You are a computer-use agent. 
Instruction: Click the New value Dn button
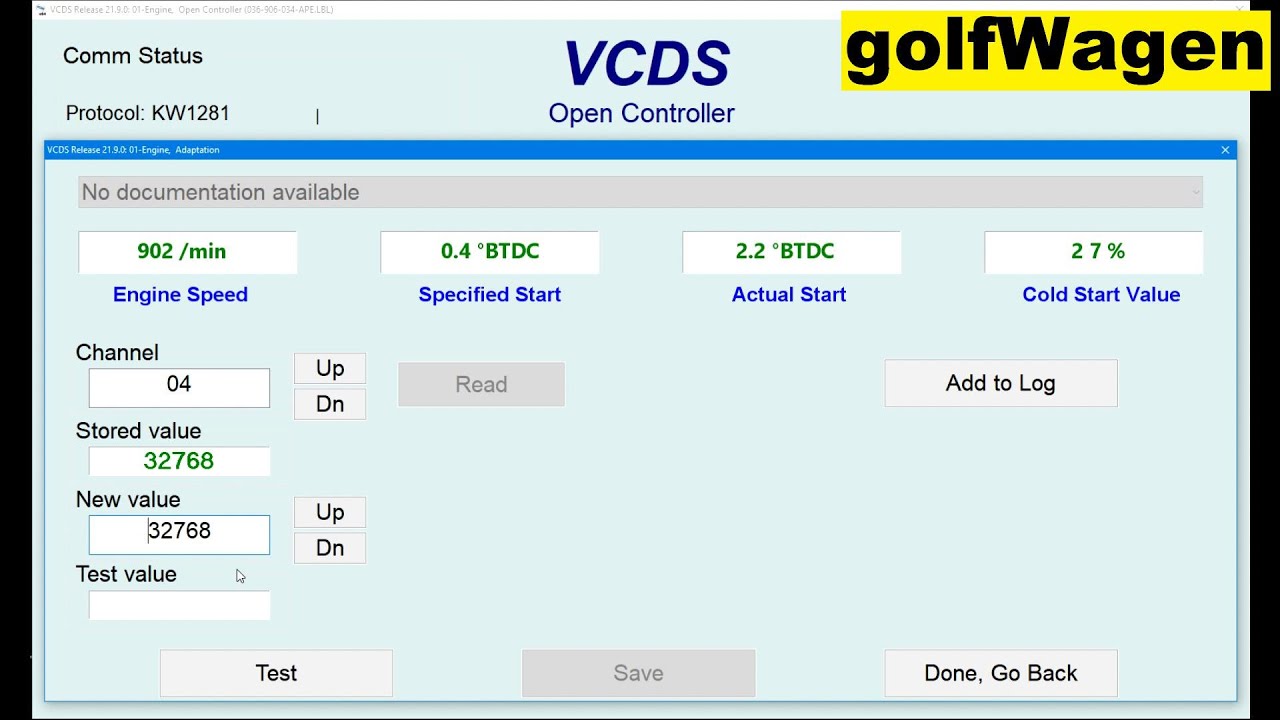[x=330, y=548]
